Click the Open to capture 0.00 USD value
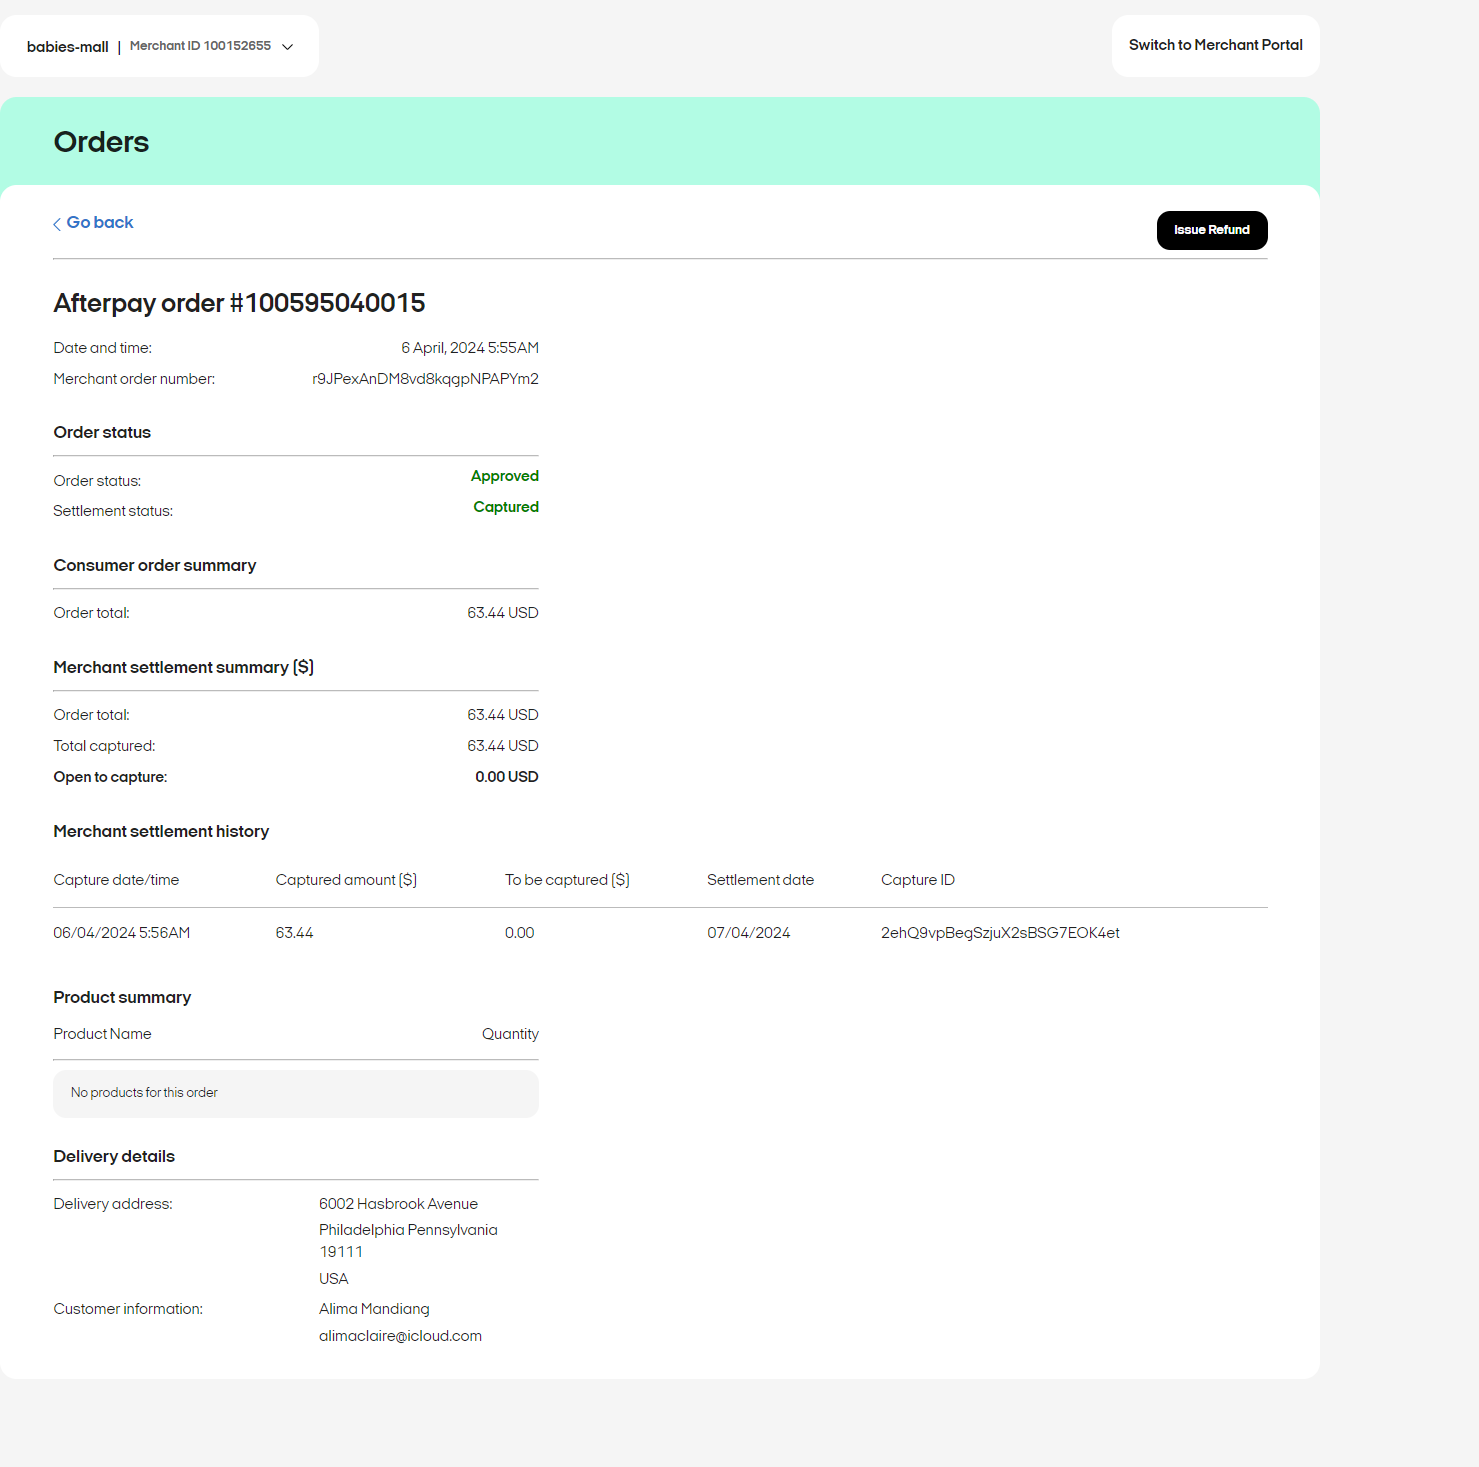The width and height of the screenshot is (1479, 1467). pos(507,777)
